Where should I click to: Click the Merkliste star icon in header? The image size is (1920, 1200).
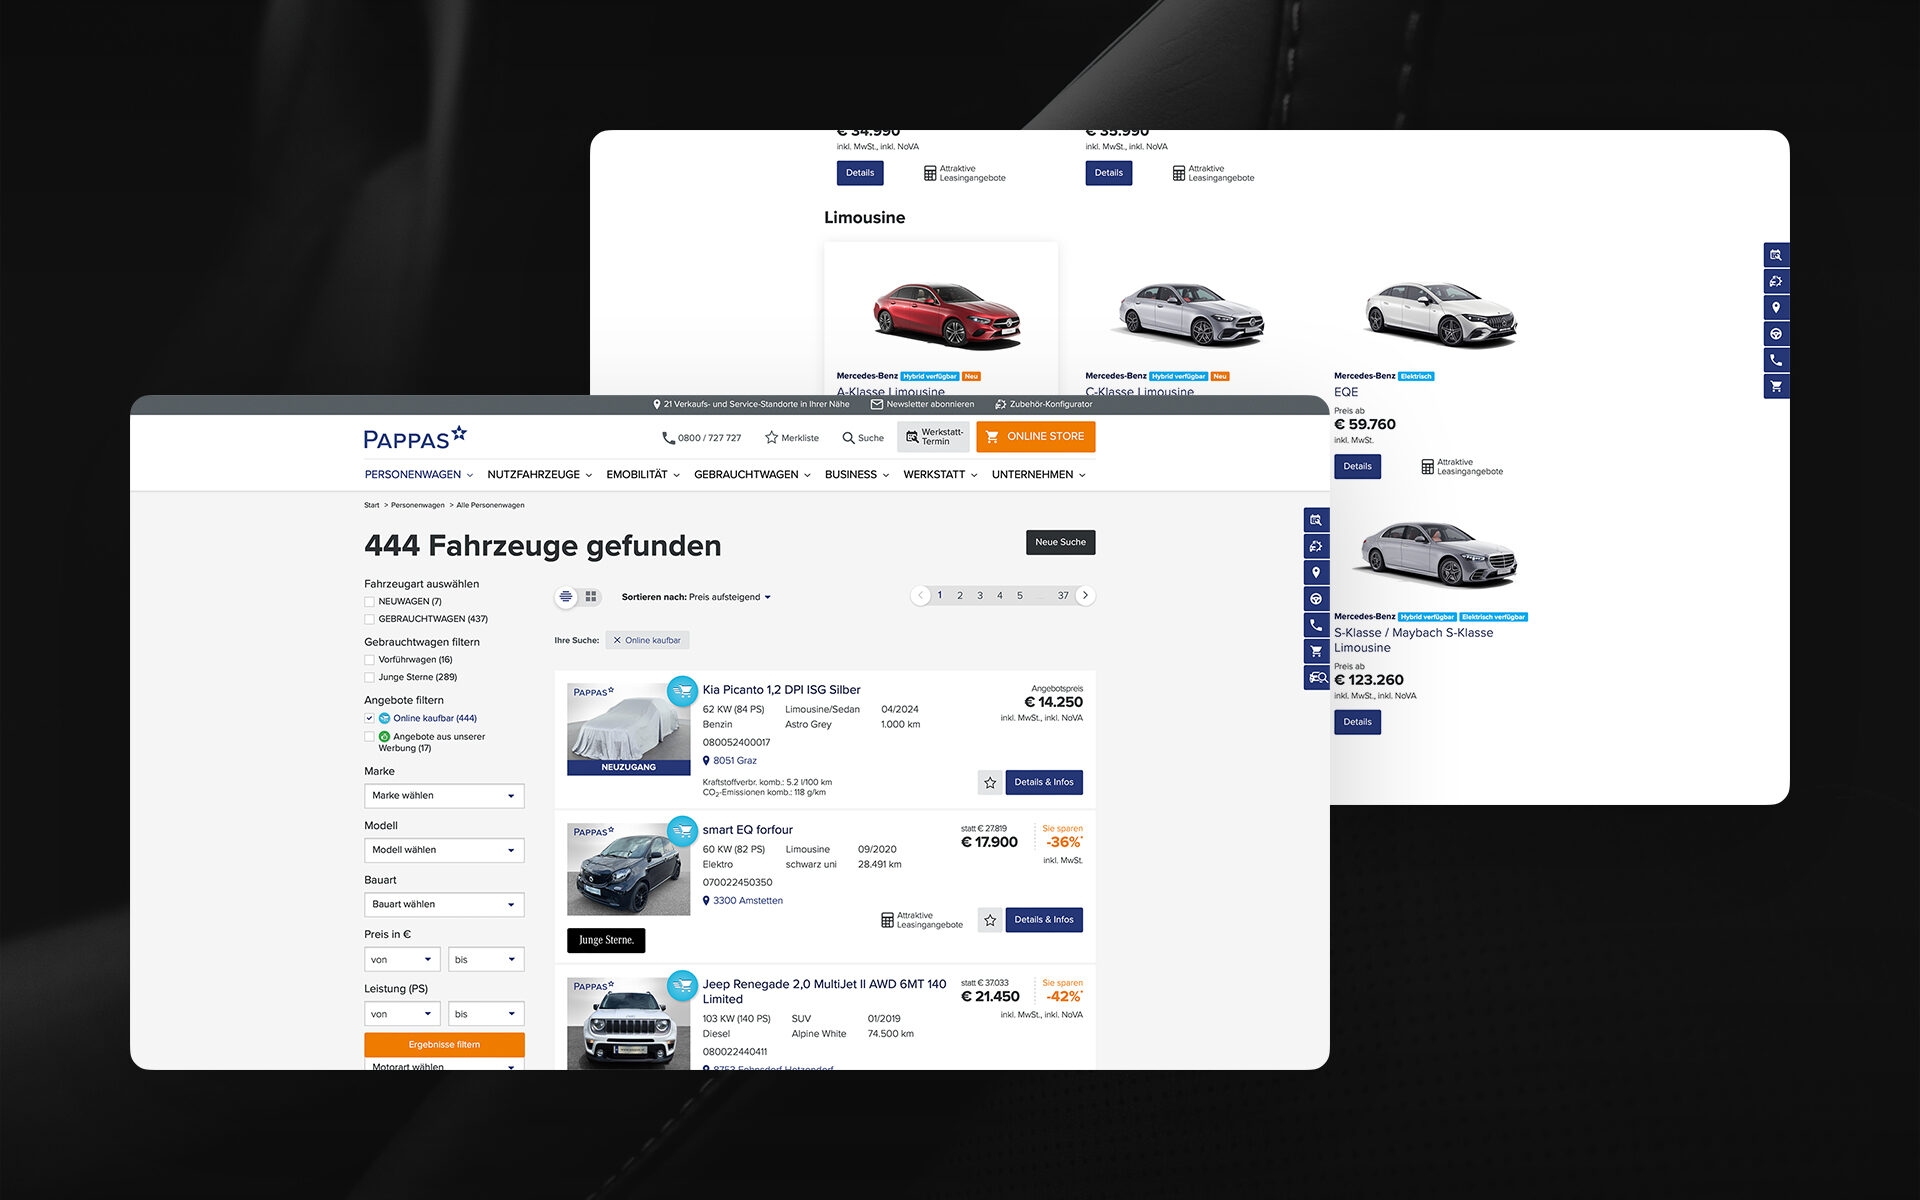pos(771,438)
